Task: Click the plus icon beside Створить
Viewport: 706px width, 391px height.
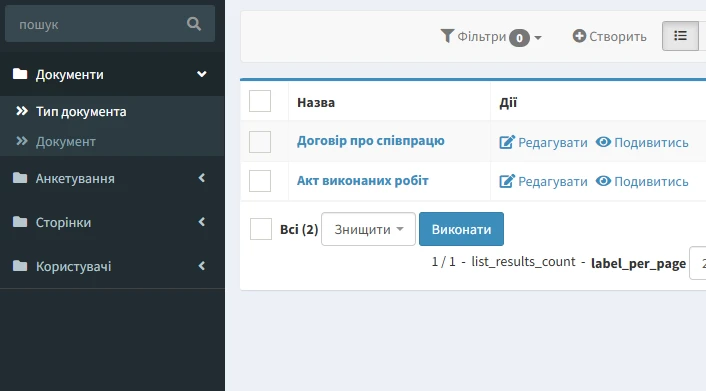Action: tap(579, 36)
